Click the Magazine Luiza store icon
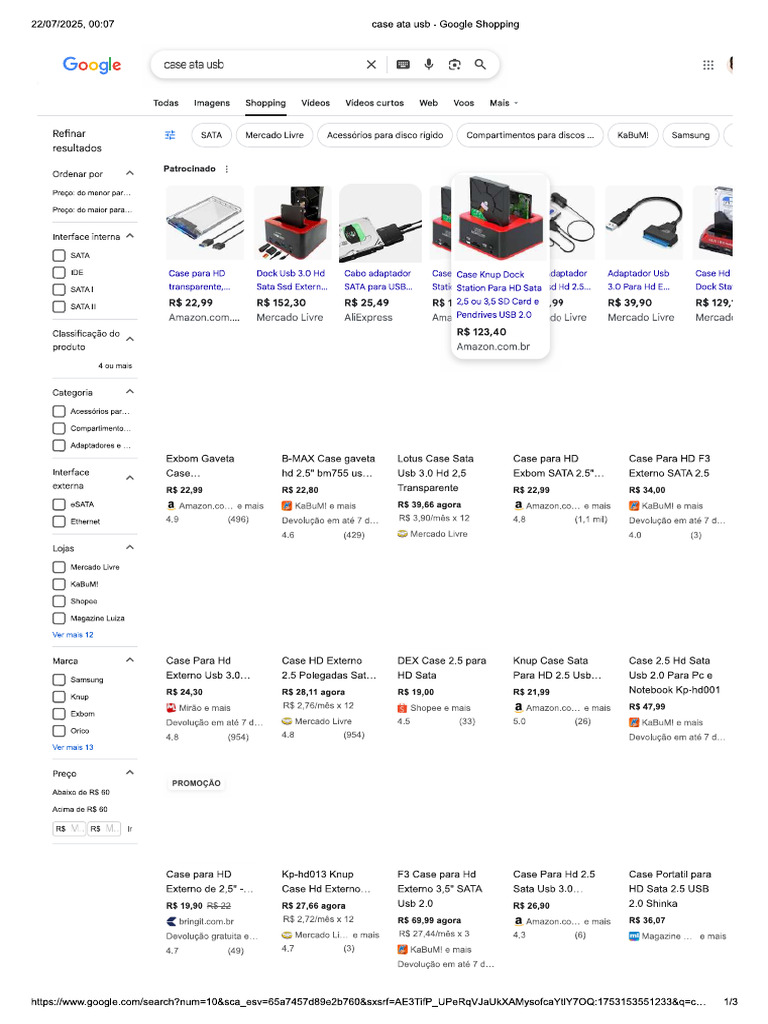 pos(633,936)
